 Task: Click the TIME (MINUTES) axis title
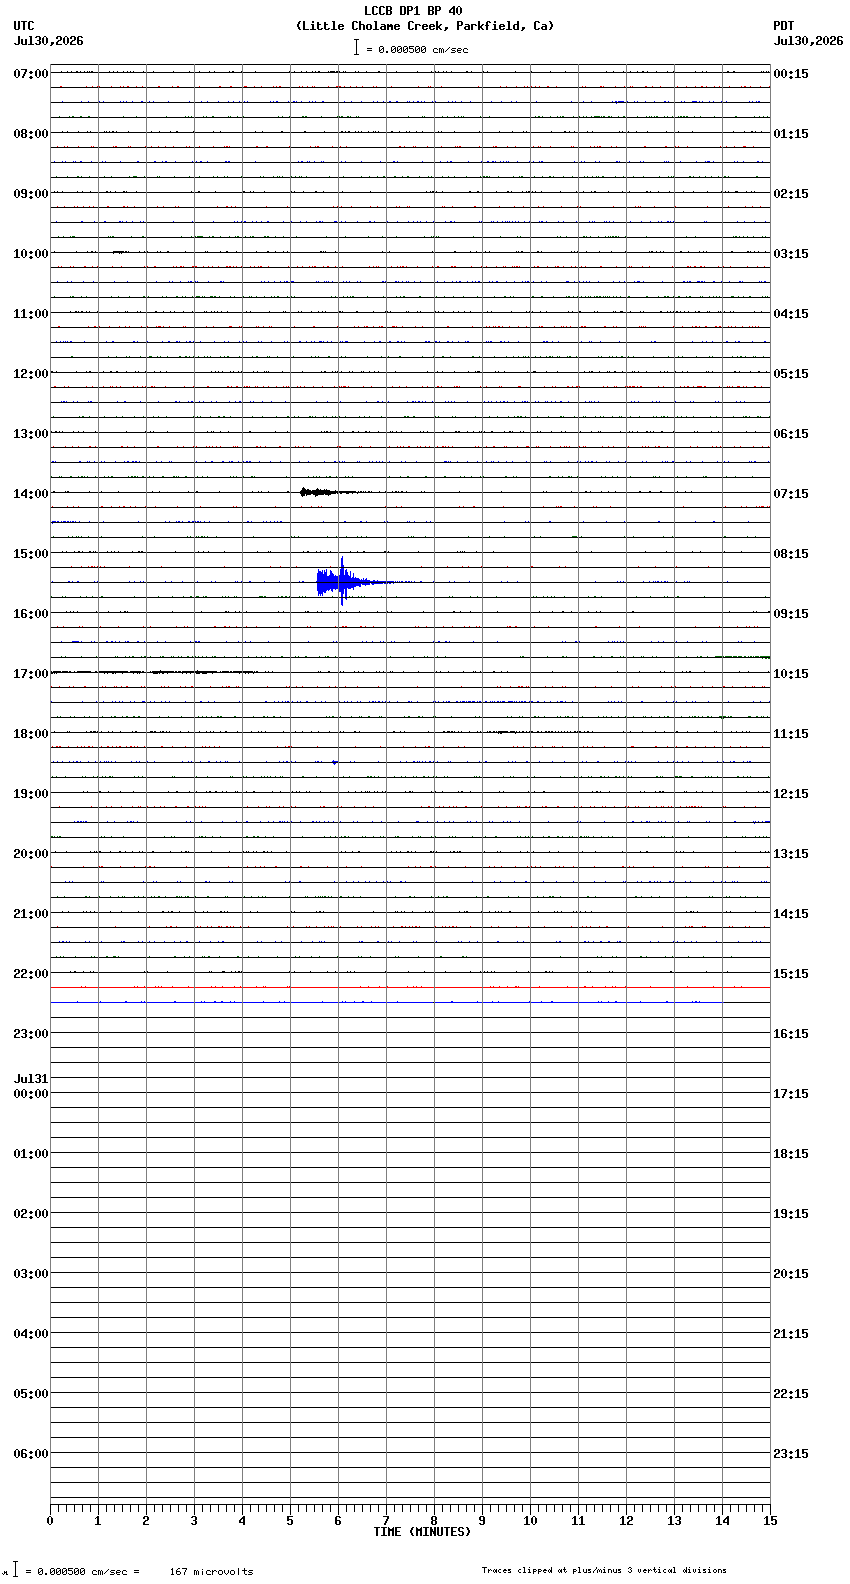pyautogui.click(x=422, y=1532)
